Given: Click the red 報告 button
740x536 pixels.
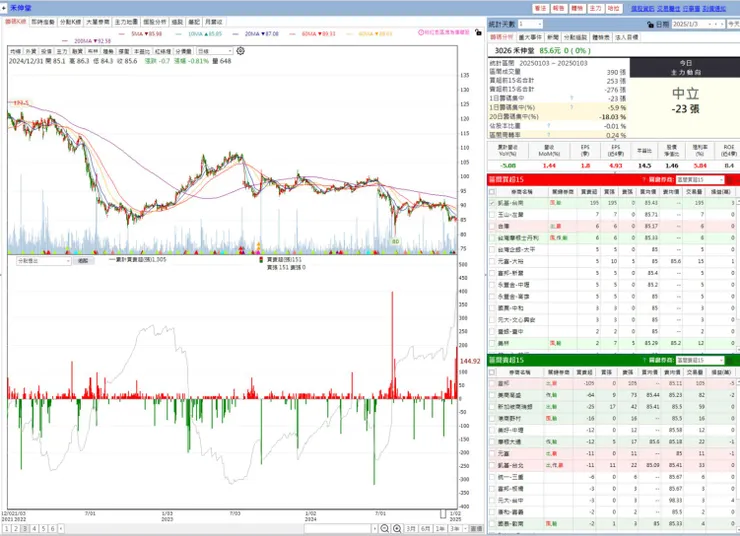Looking at the screenshot, I should (x=559, y=8).
